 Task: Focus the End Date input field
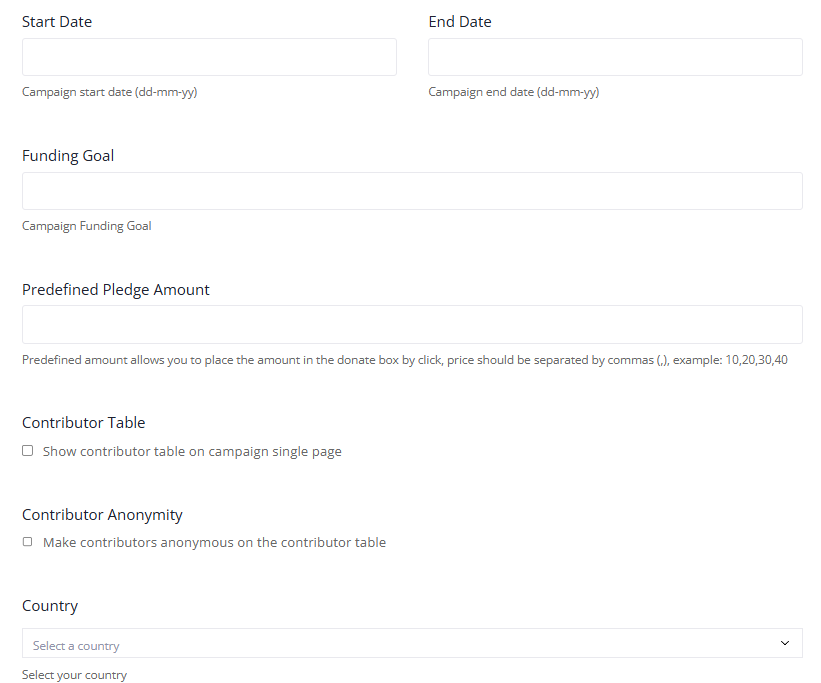click(x=615, y=57)
